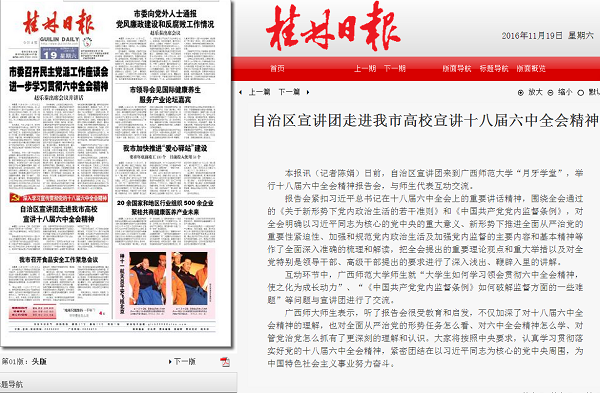Click the paragraph starting 互动环节中
The height and width of the screenshot is (393, 600).
click(x=425, y=287)
